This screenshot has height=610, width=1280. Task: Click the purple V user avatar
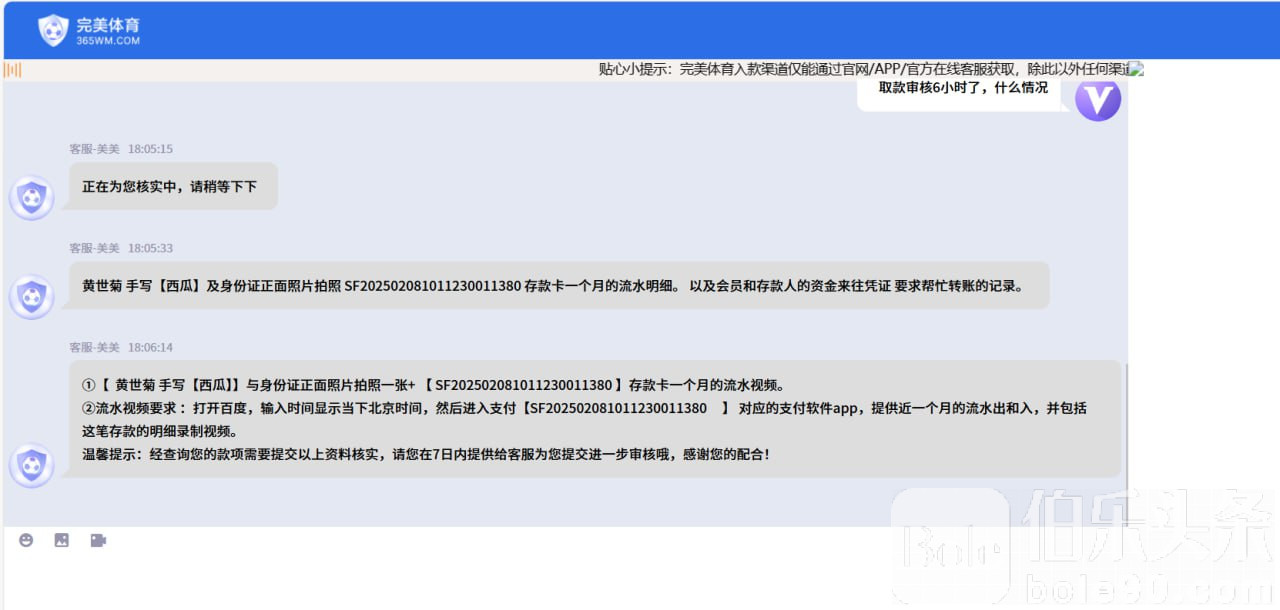(1097, 98)
